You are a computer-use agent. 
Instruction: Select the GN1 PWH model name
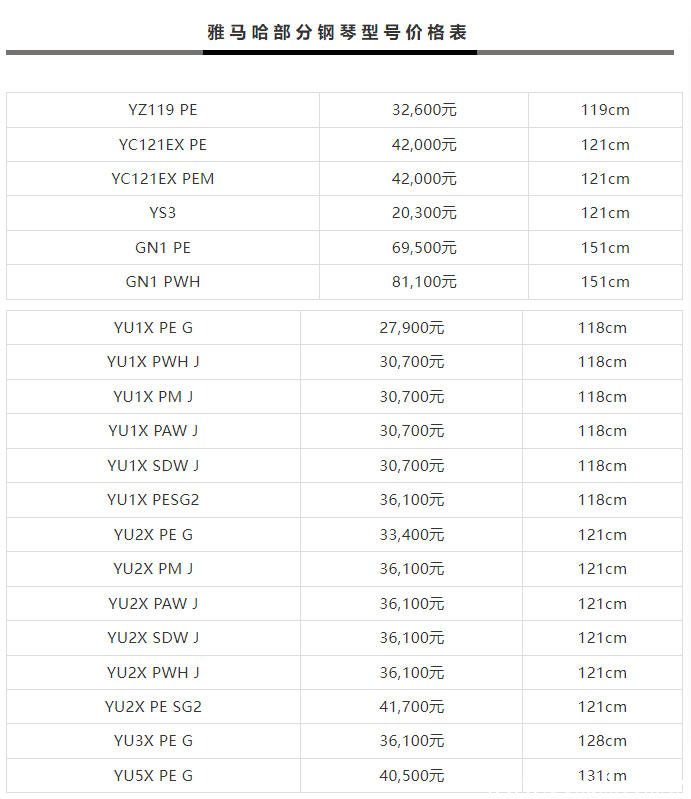[163, 282]
